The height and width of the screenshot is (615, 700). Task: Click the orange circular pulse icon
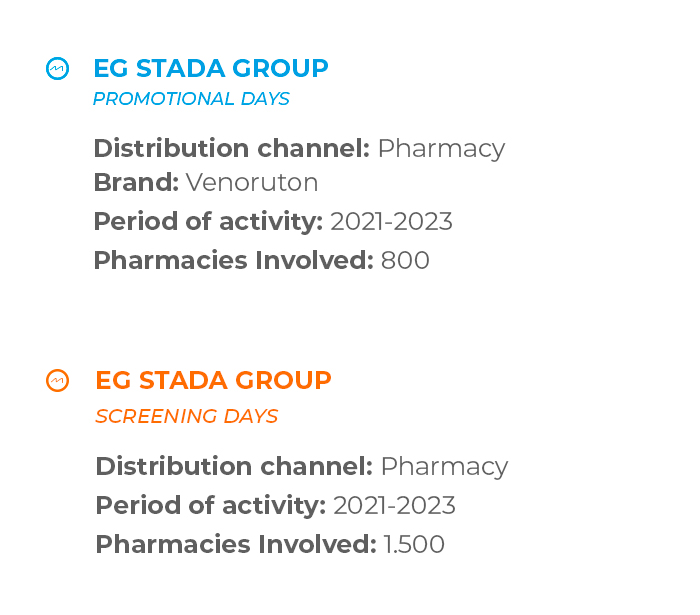58,381
